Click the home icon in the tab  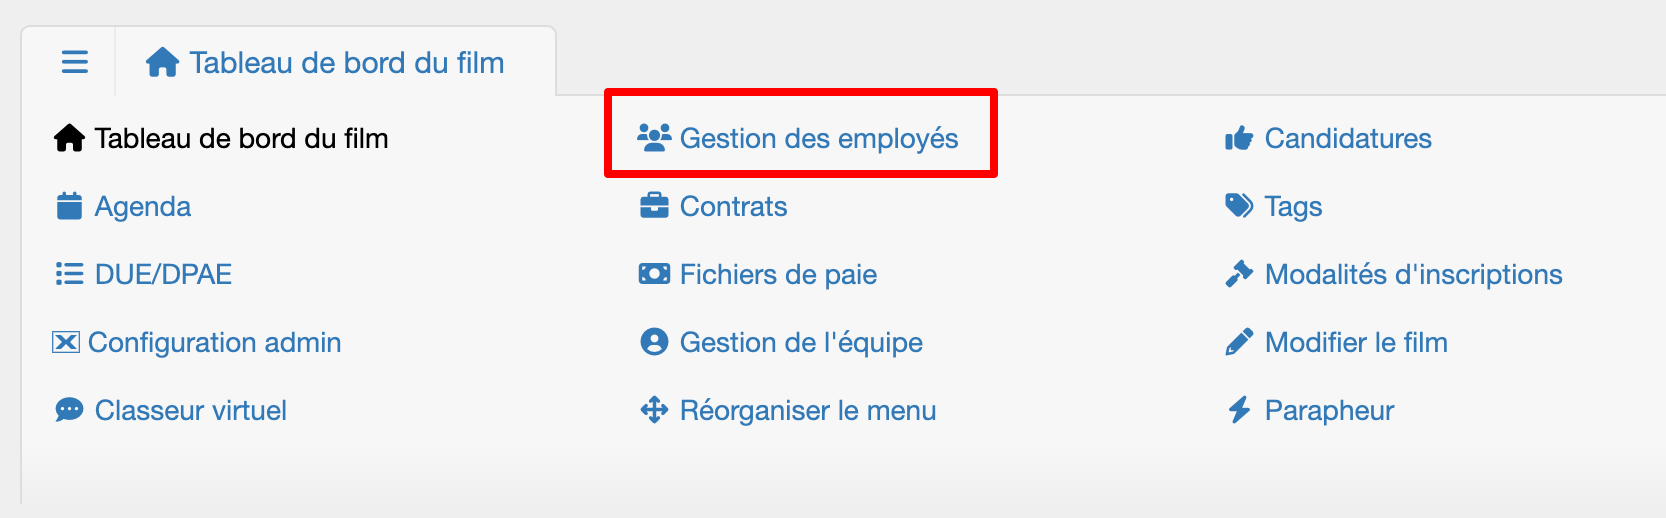click(162, 62)
